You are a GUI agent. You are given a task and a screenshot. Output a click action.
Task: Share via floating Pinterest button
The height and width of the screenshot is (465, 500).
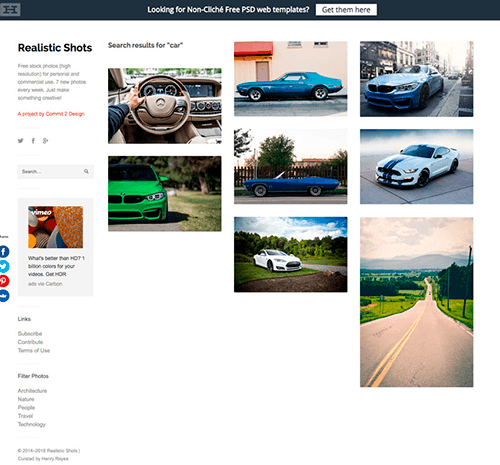coord(4,281)
